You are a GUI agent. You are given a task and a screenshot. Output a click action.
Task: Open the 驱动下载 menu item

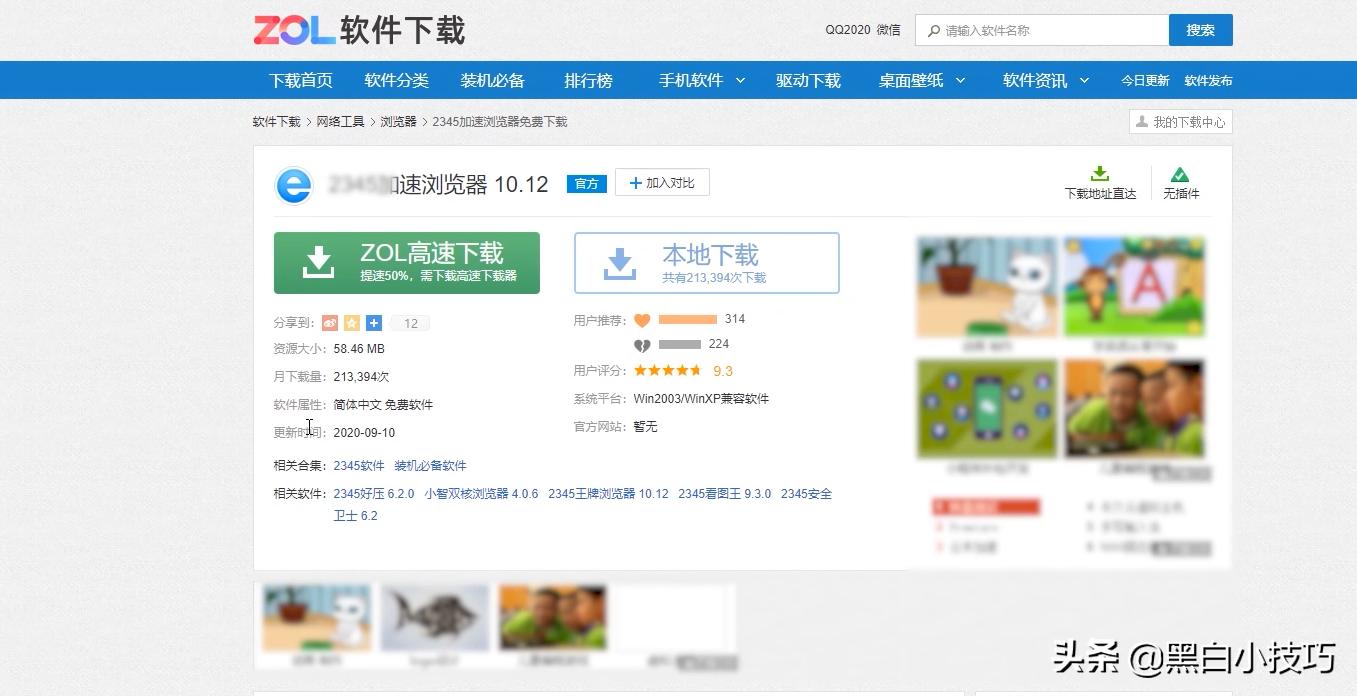808,80
